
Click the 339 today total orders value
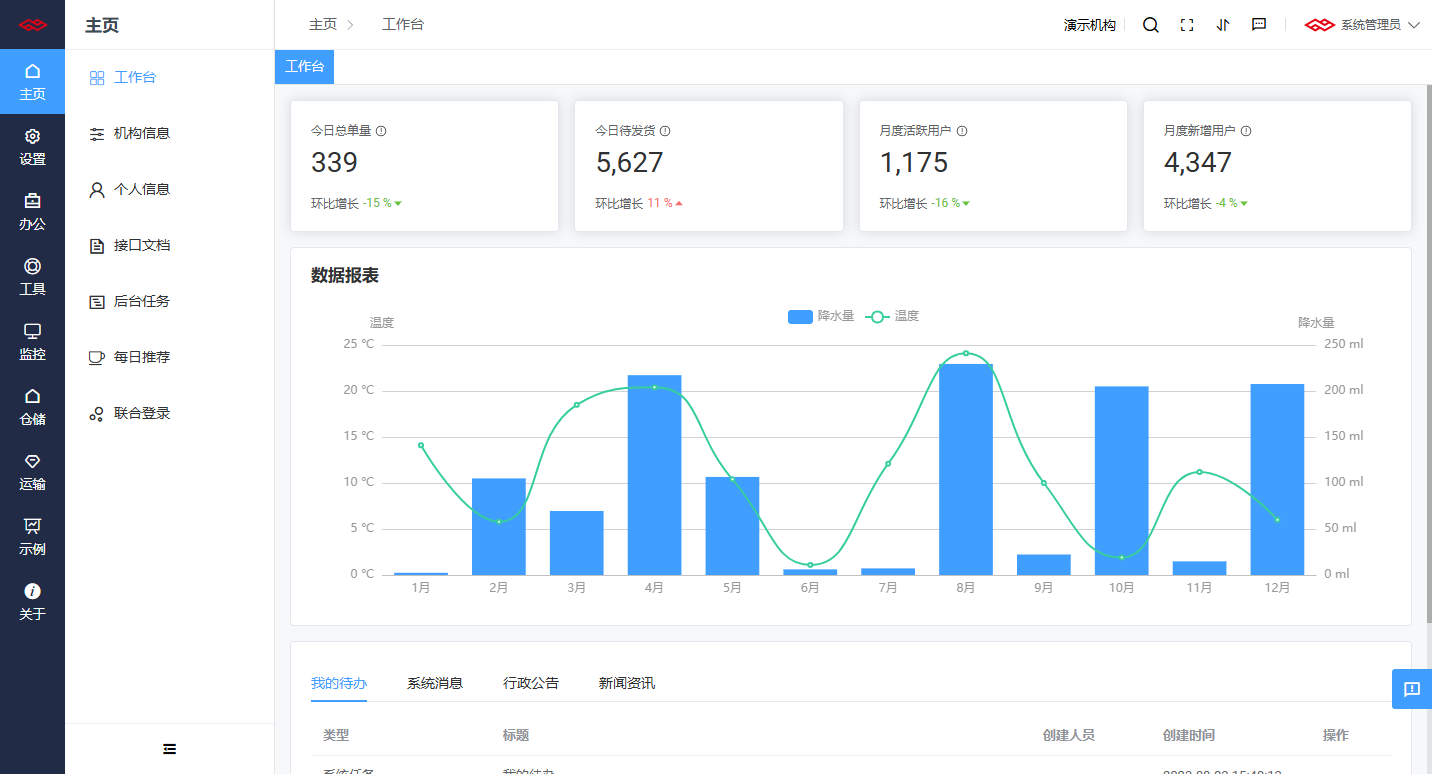[x=334, y=163]
